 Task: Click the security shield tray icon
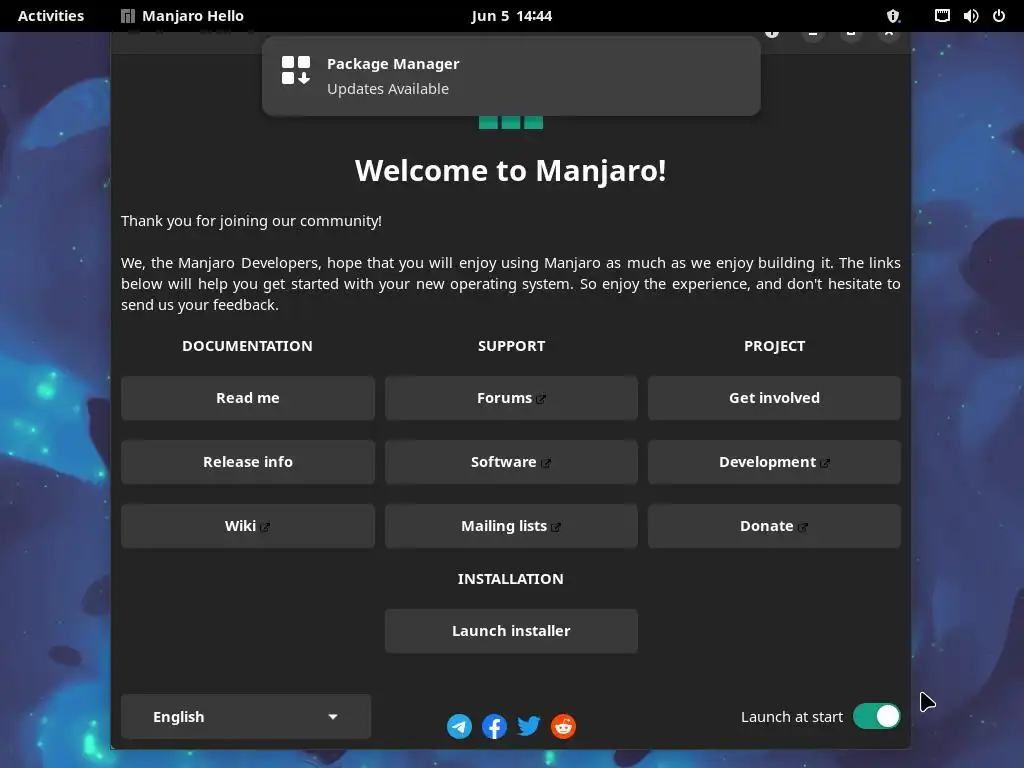click(x=893, y=16)
